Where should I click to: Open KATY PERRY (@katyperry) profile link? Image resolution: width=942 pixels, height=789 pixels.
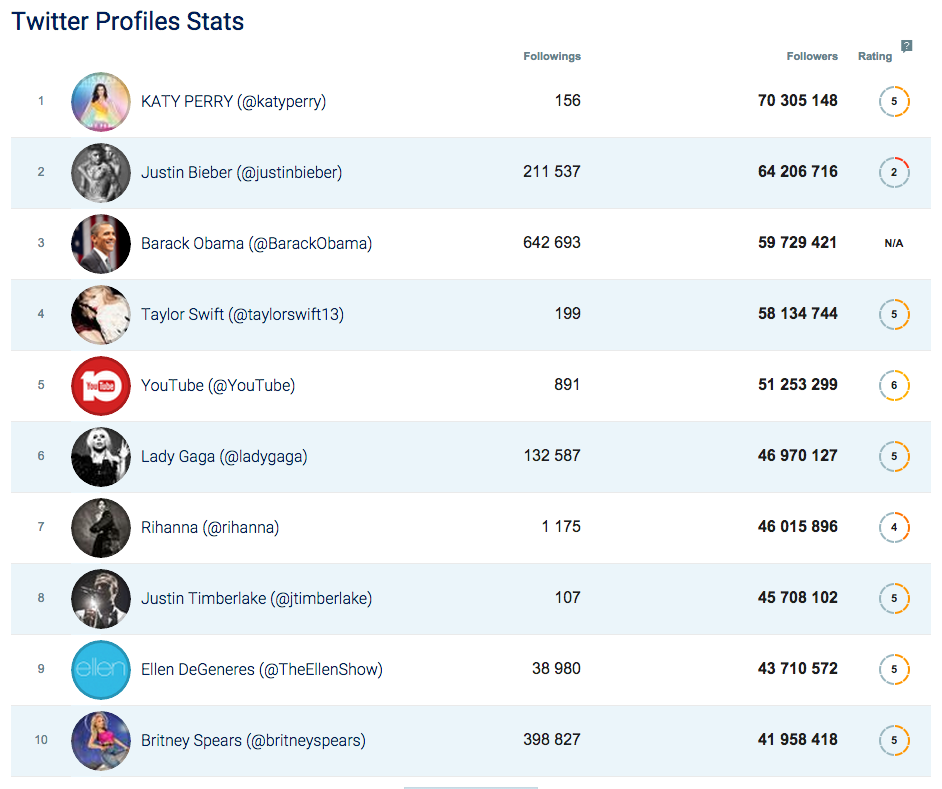point(234,102)
